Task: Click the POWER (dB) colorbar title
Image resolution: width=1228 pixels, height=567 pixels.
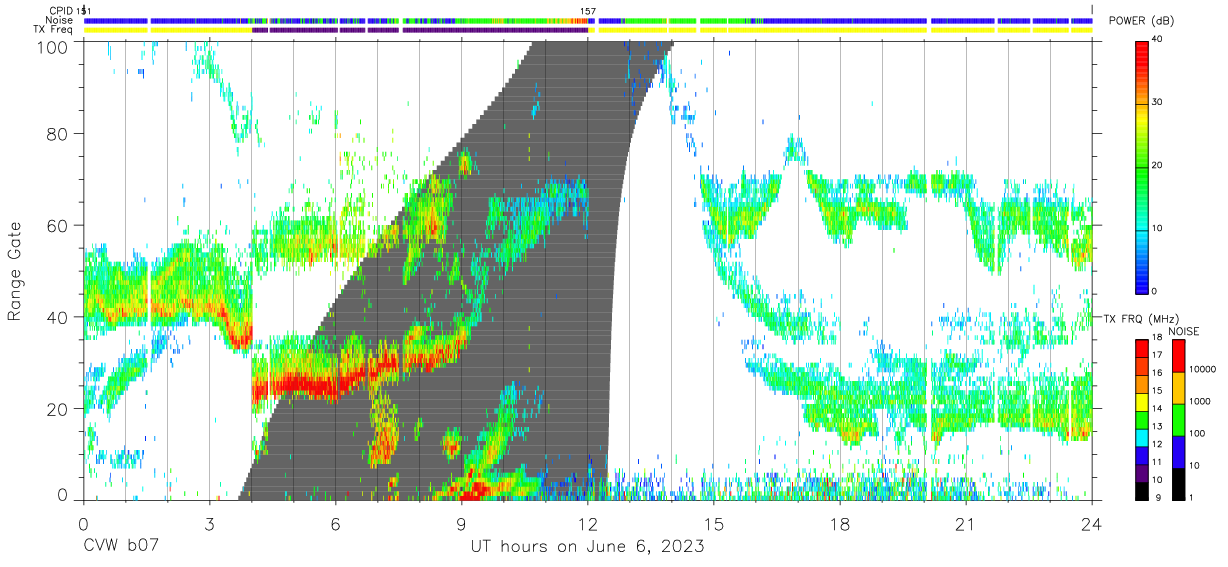Action: (x=1140, y=21)
